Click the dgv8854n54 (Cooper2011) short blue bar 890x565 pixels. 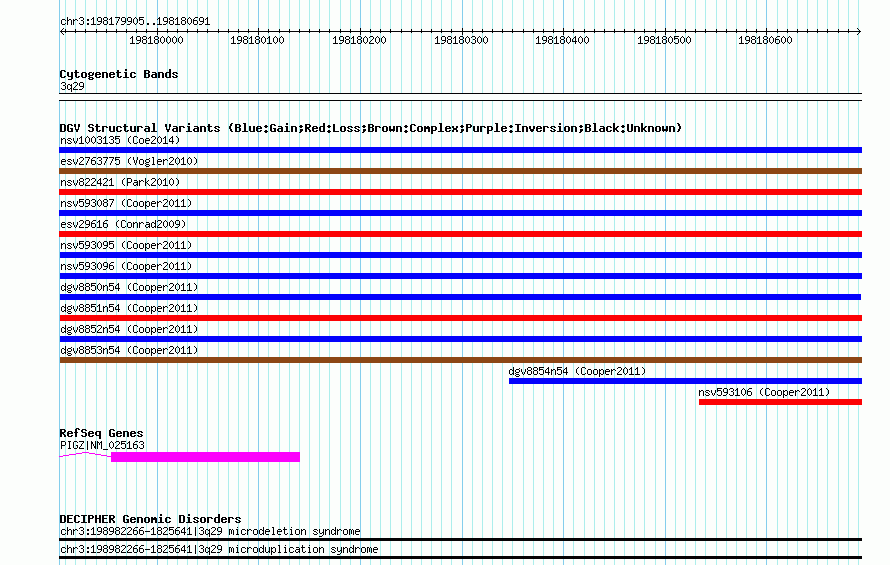coord(685,381)
